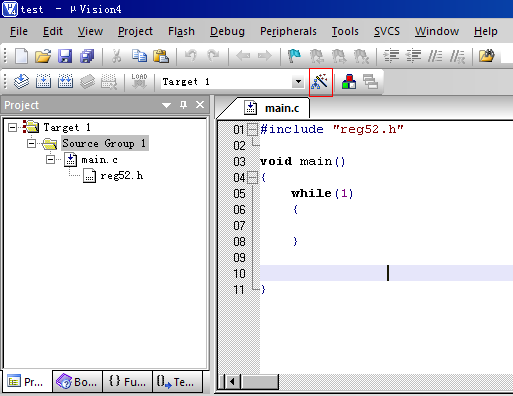Paste clipboard with the Paste icon
513x396 pixels.
click(x=161, y=56)
